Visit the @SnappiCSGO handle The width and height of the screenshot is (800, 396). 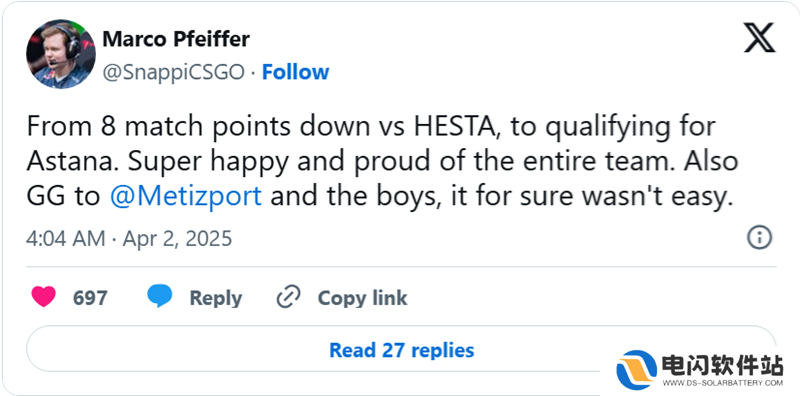click(173, 72)
